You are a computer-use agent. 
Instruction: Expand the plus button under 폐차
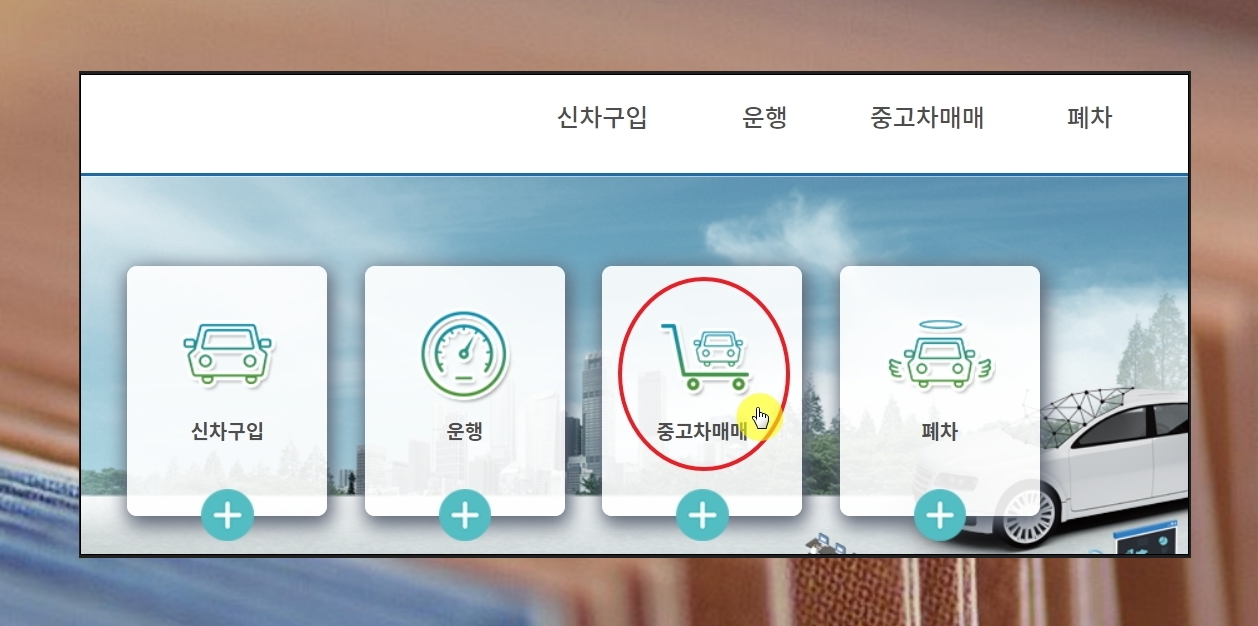pyautogui.click(x=940, y=515)
